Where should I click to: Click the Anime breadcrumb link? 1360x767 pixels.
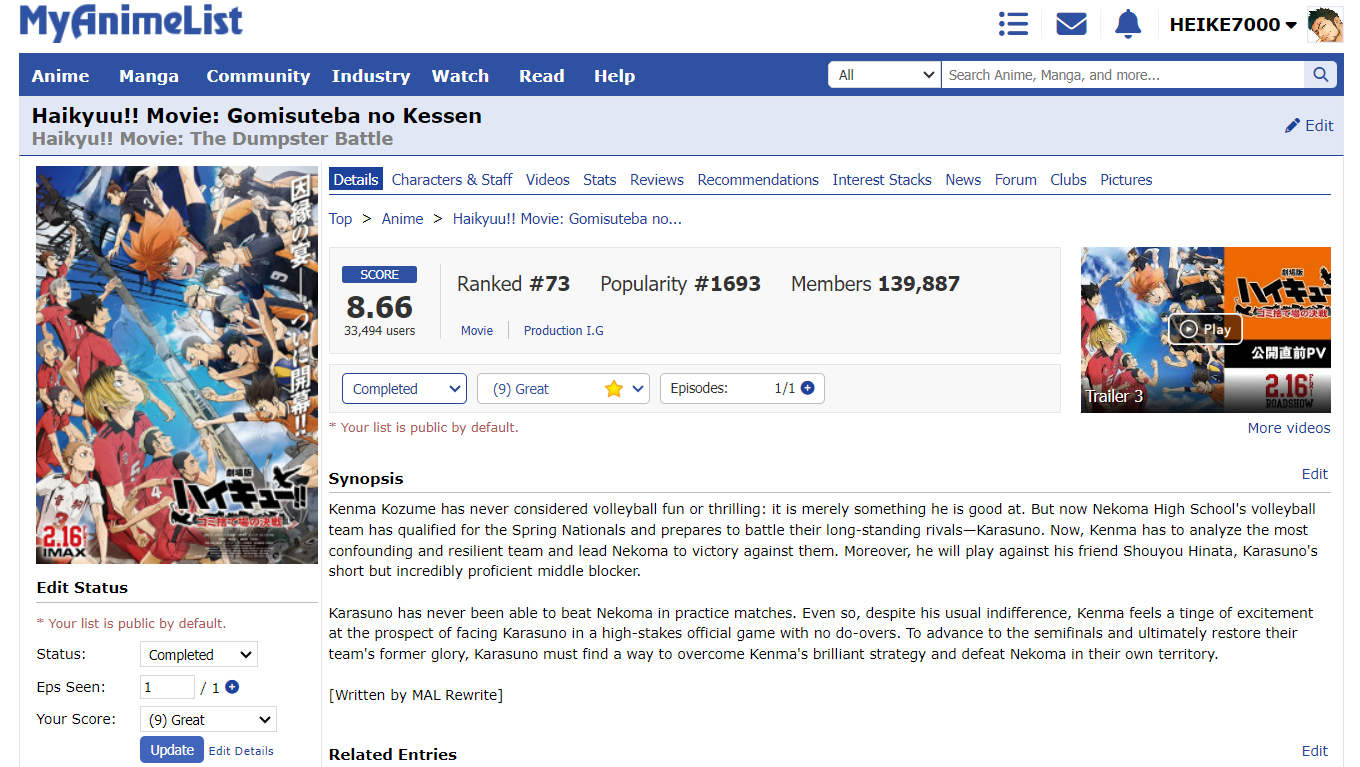point(402,219)
